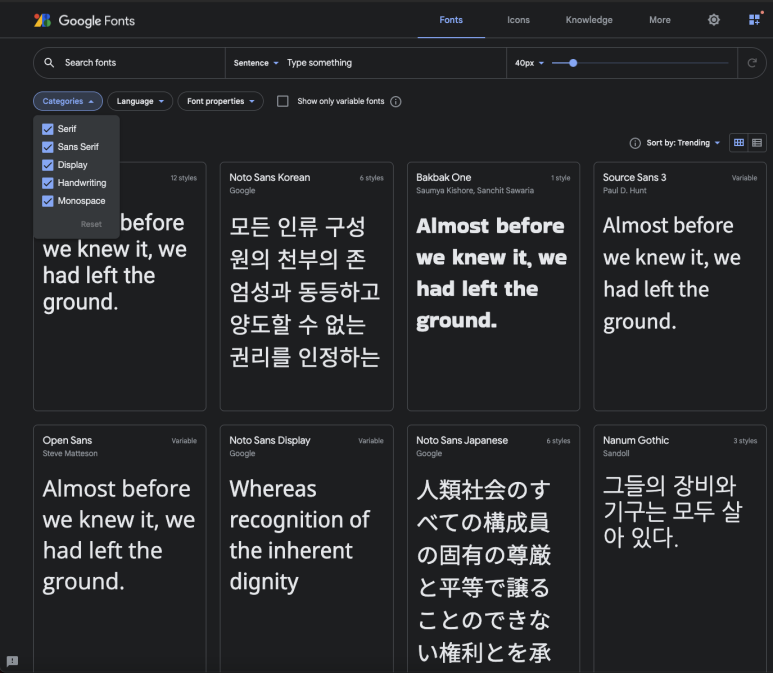Open the Noto Sans Display font card

[x=307, y=549]
